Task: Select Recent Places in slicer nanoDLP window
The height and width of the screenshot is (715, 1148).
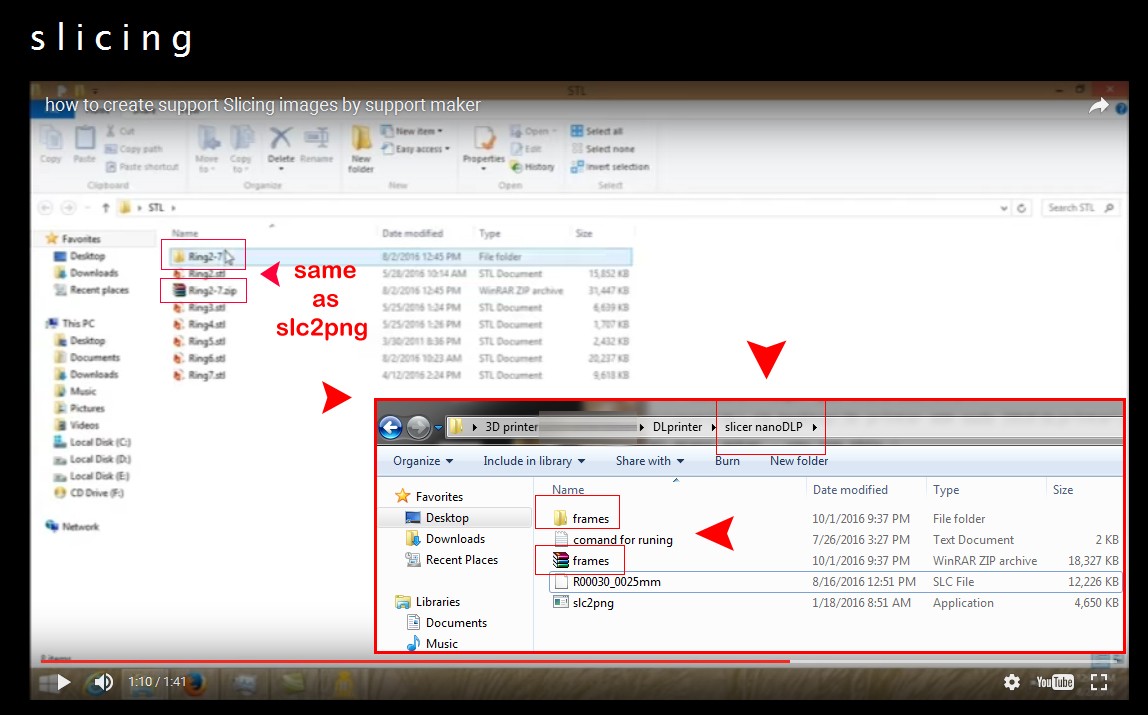Action: click(452, 560)
